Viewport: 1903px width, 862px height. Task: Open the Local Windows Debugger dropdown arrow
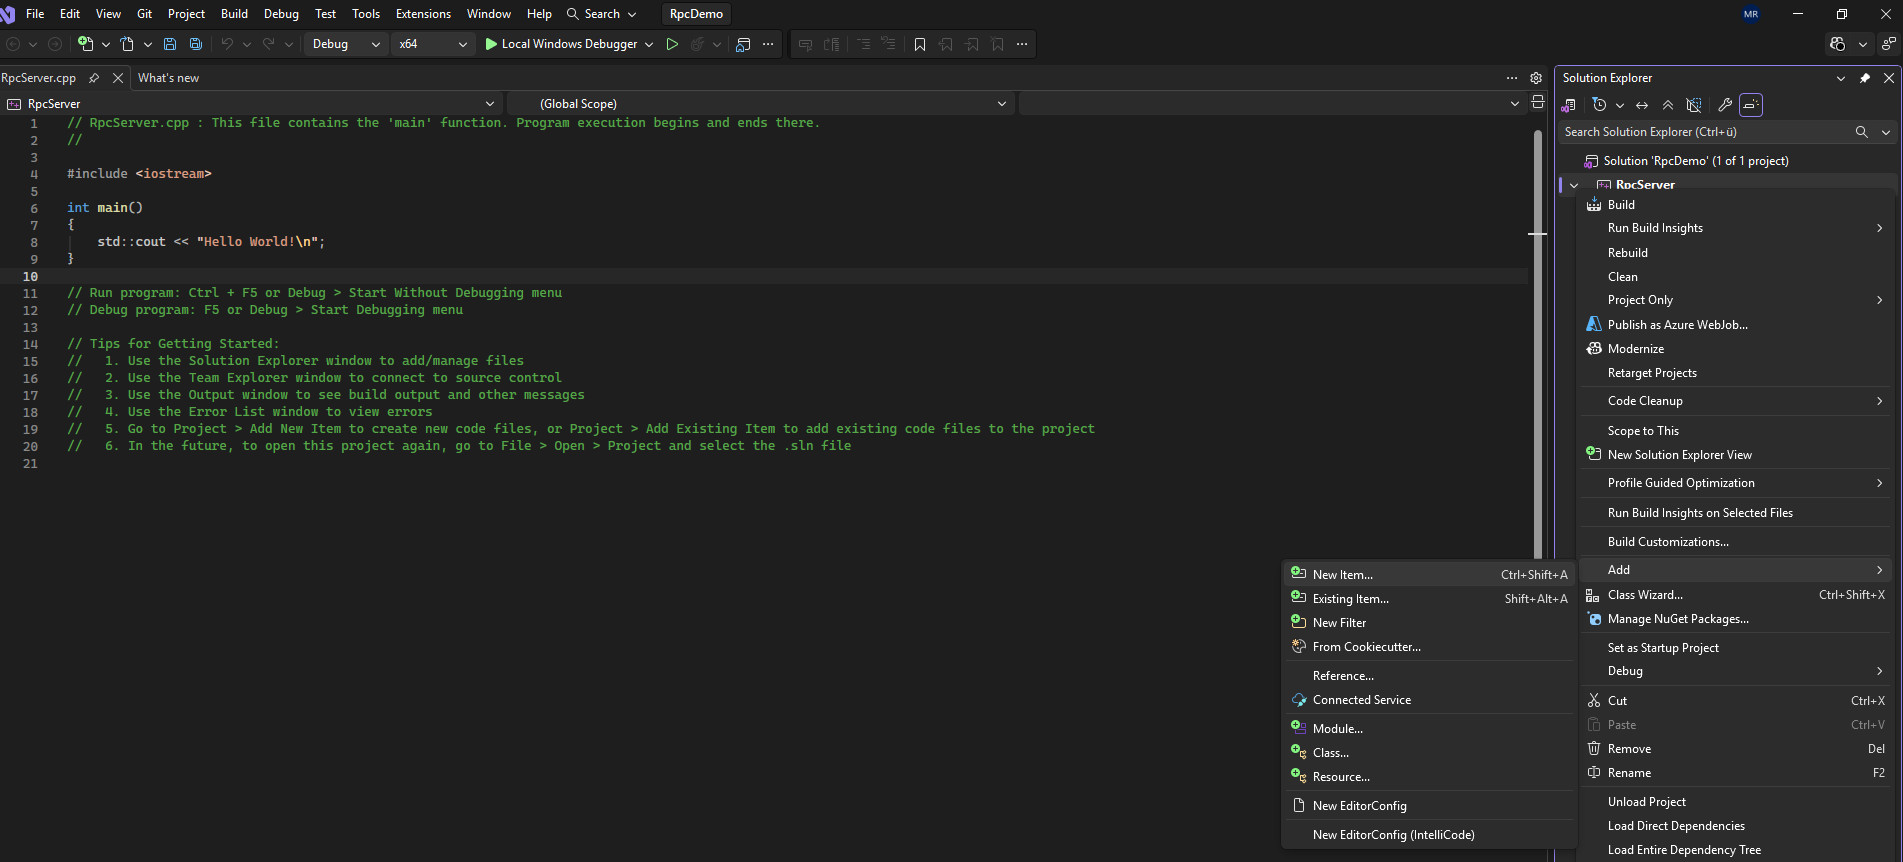pos(649,44)
